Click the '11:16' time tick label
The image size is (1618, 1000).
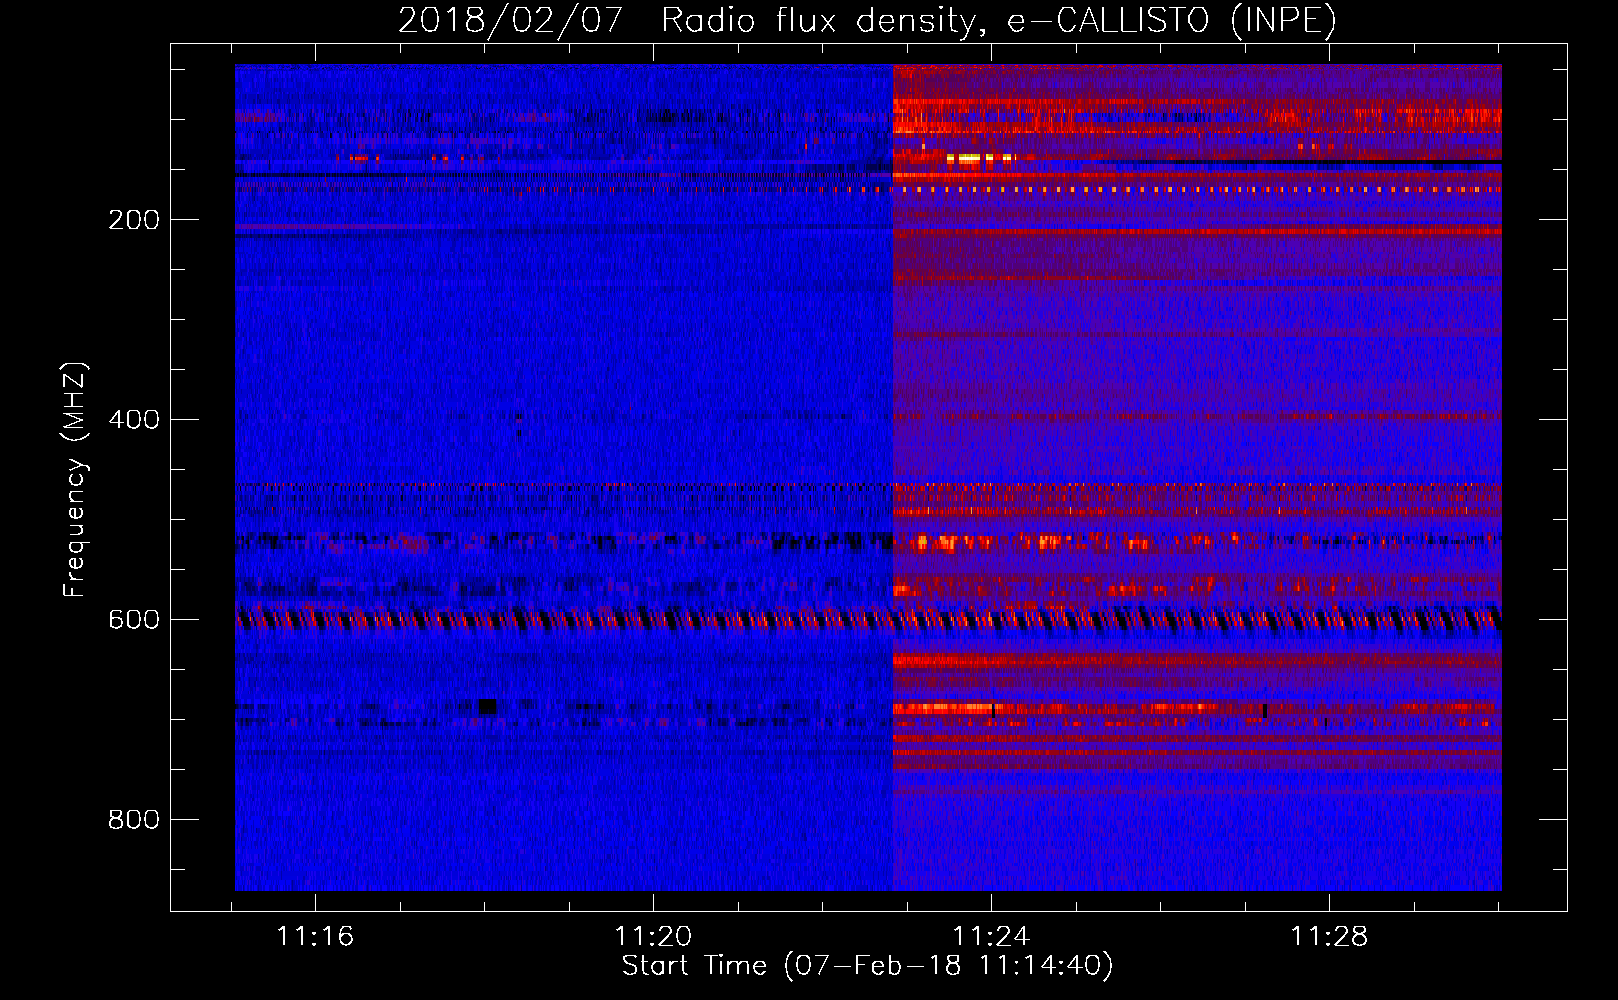pyautogui.click(x=315, y=937)
